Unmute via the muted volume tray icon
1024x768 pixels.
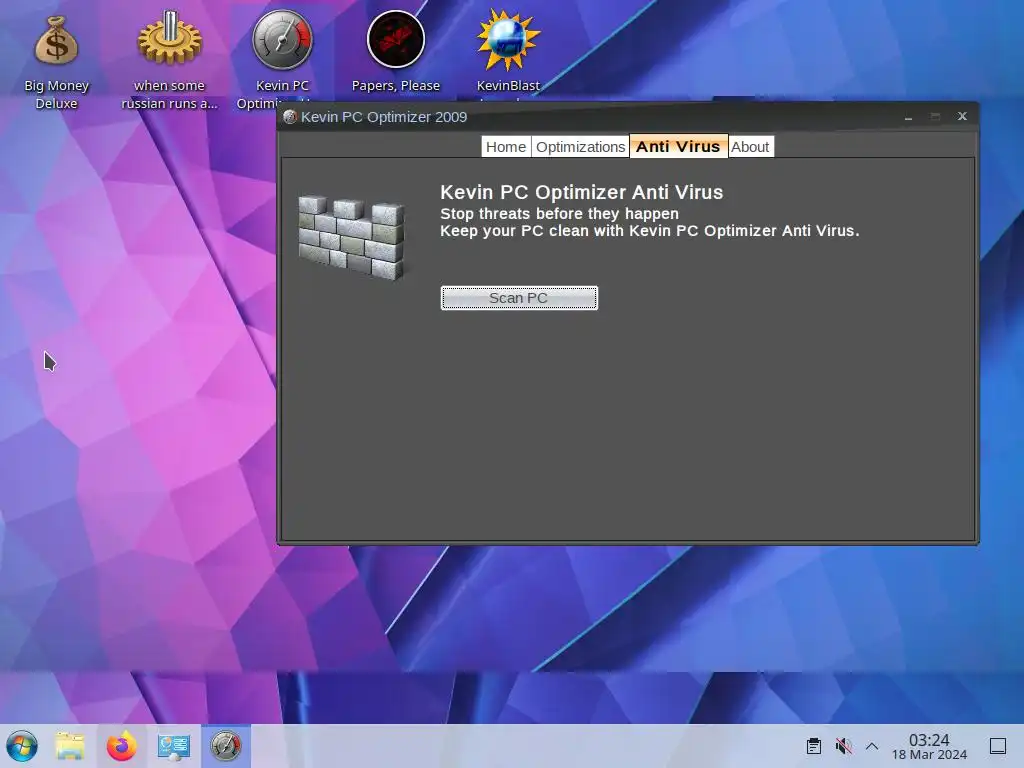point(843,746)
